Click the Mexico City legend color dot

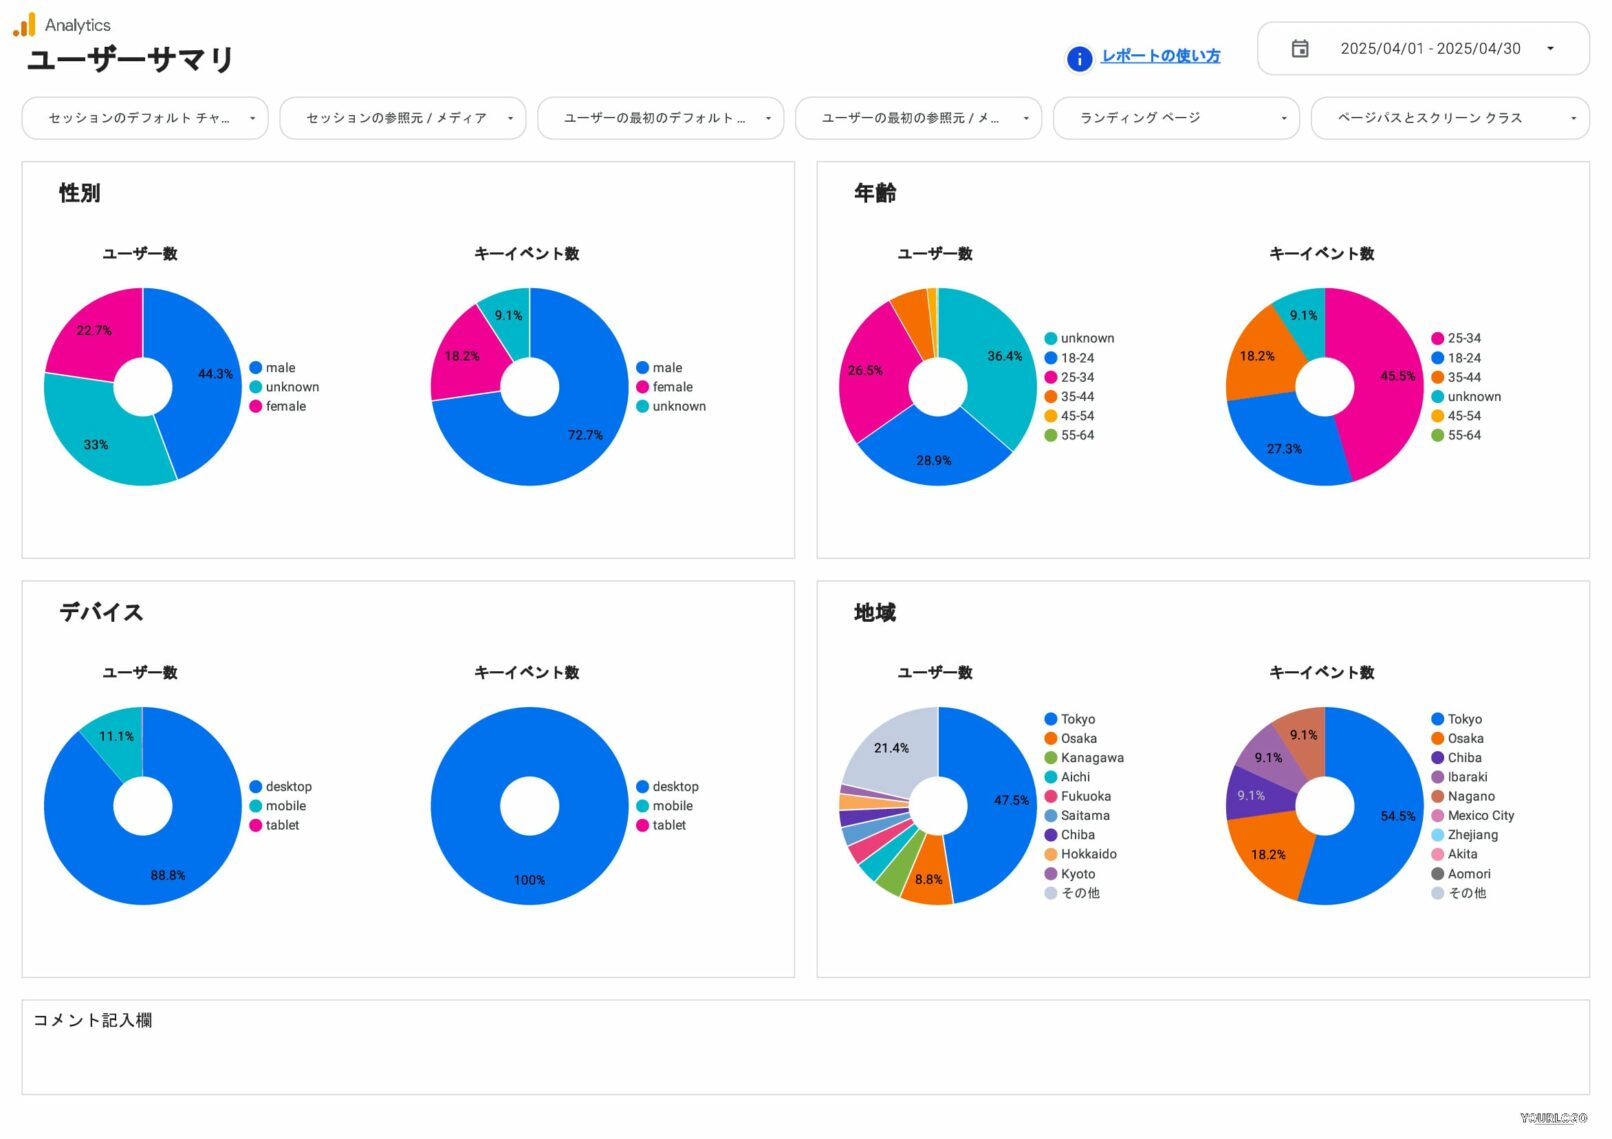[1437, 816]
